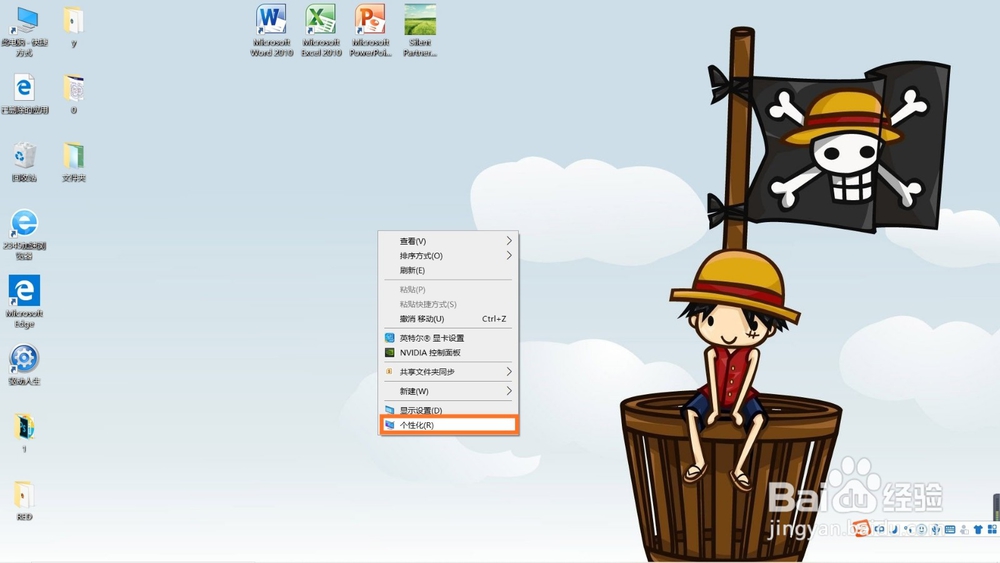Screen dimensions: 1000x563
Task: Open the folder named 1
Action: tap(24, 432)
